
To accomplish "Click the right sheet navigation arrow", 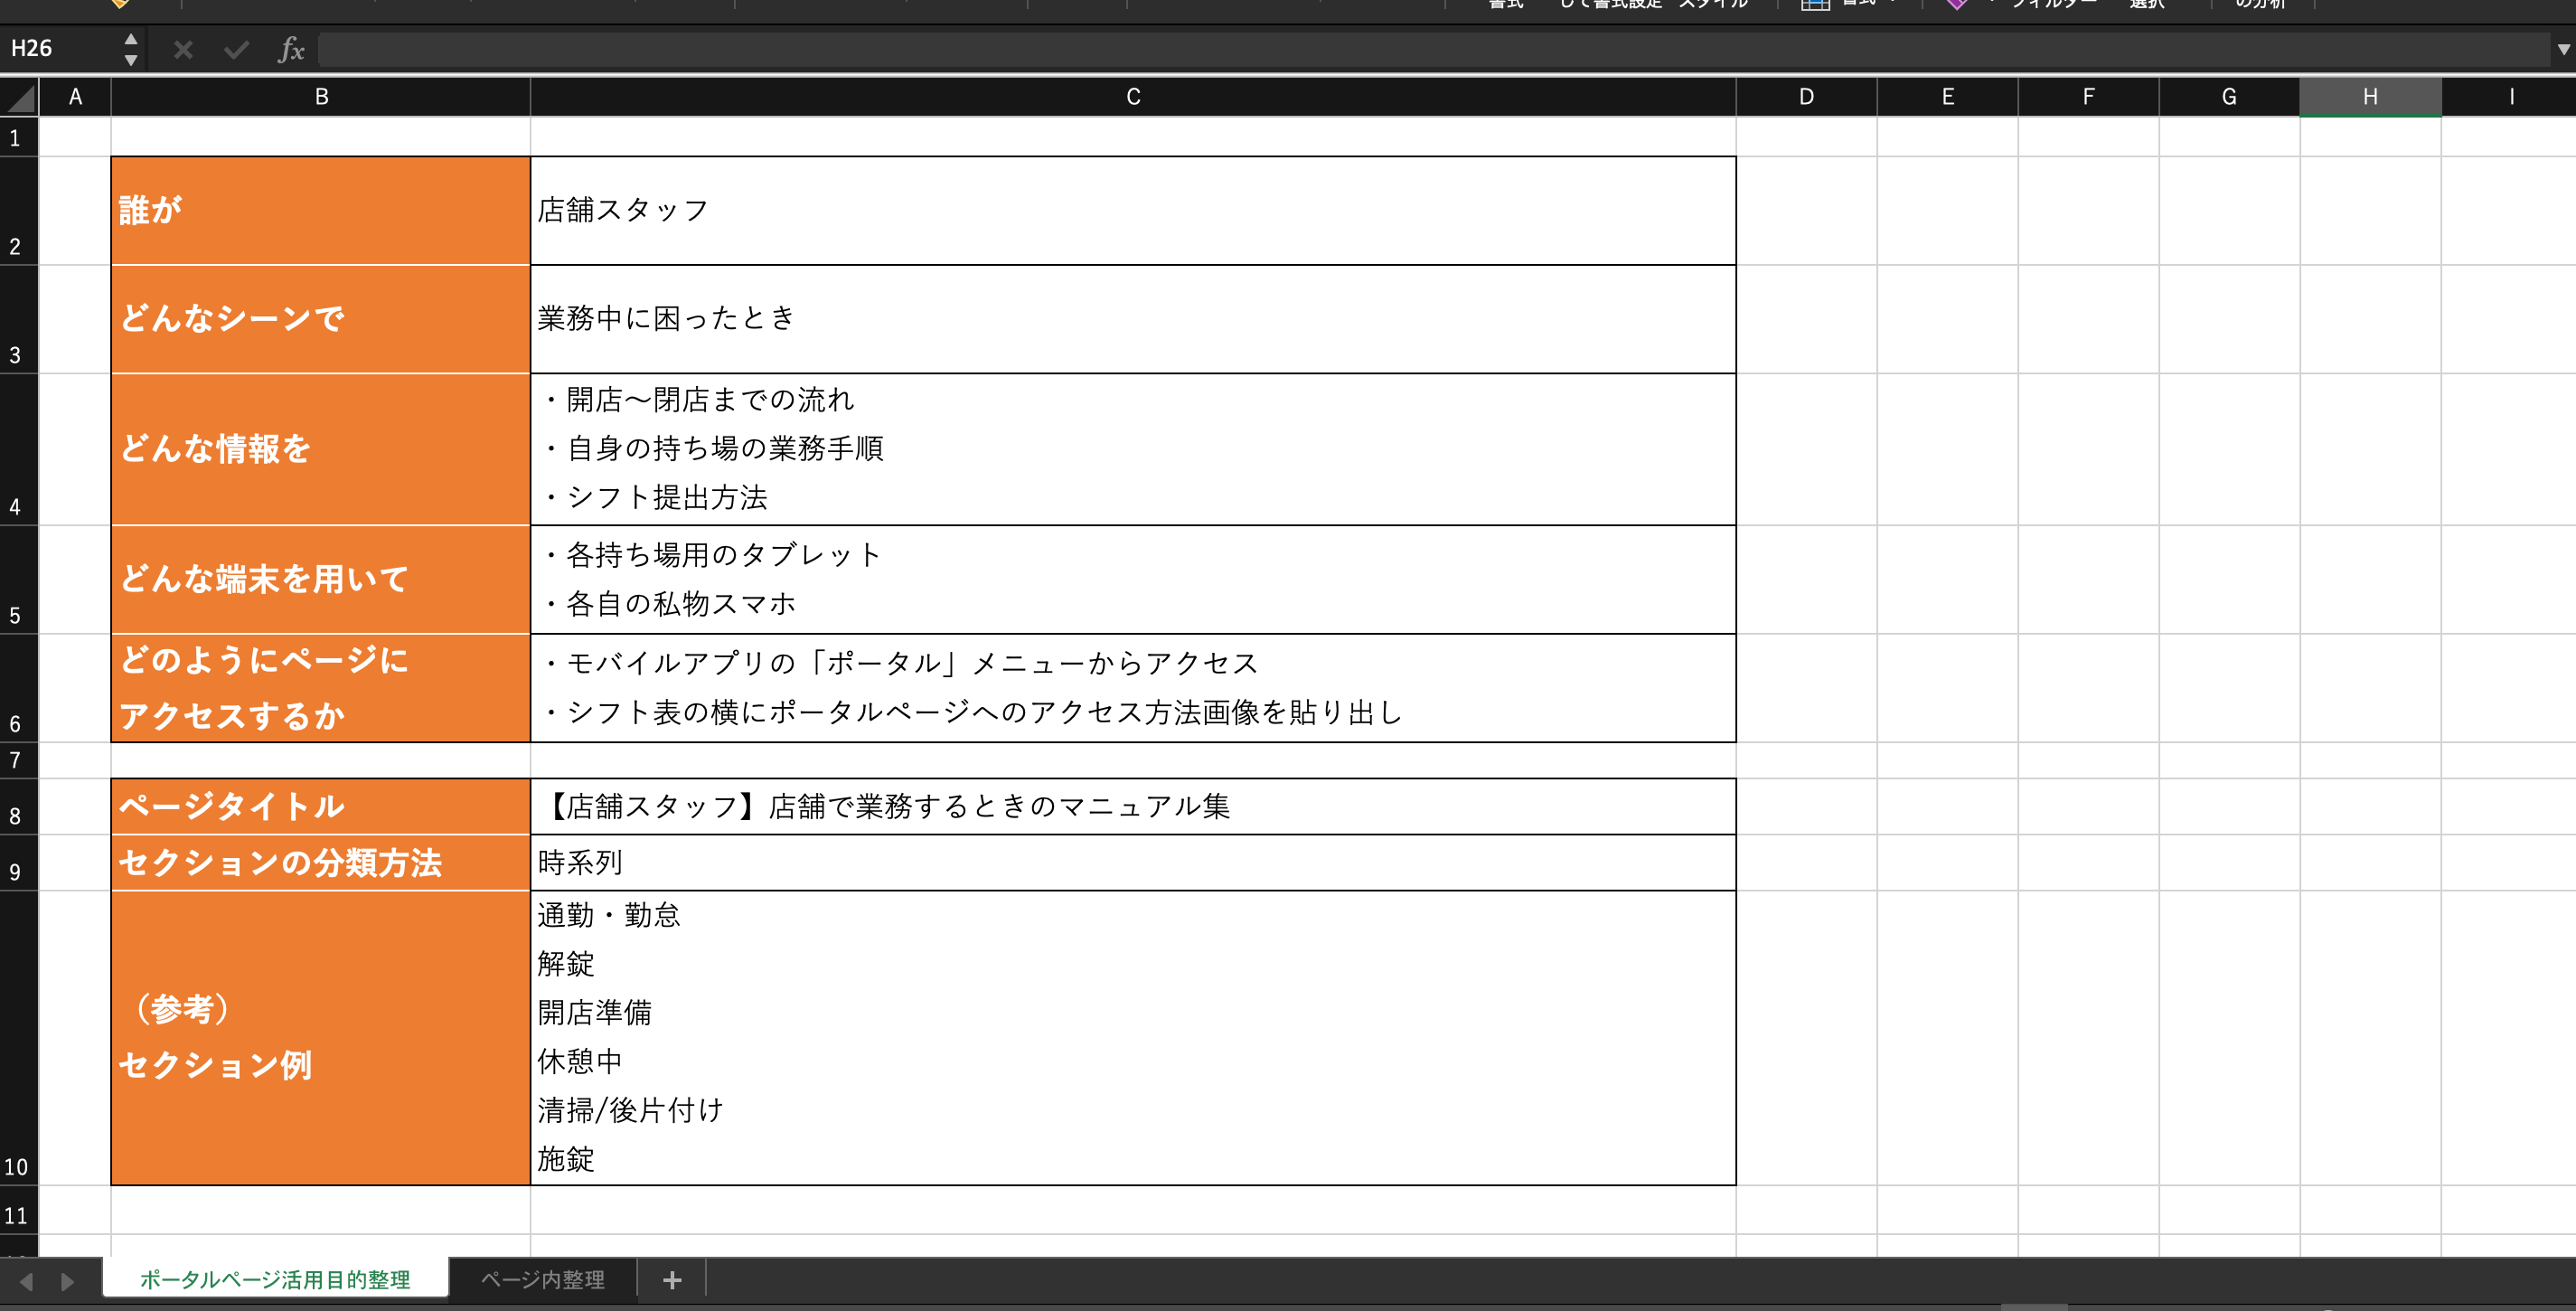I will tap(68, 1280).
